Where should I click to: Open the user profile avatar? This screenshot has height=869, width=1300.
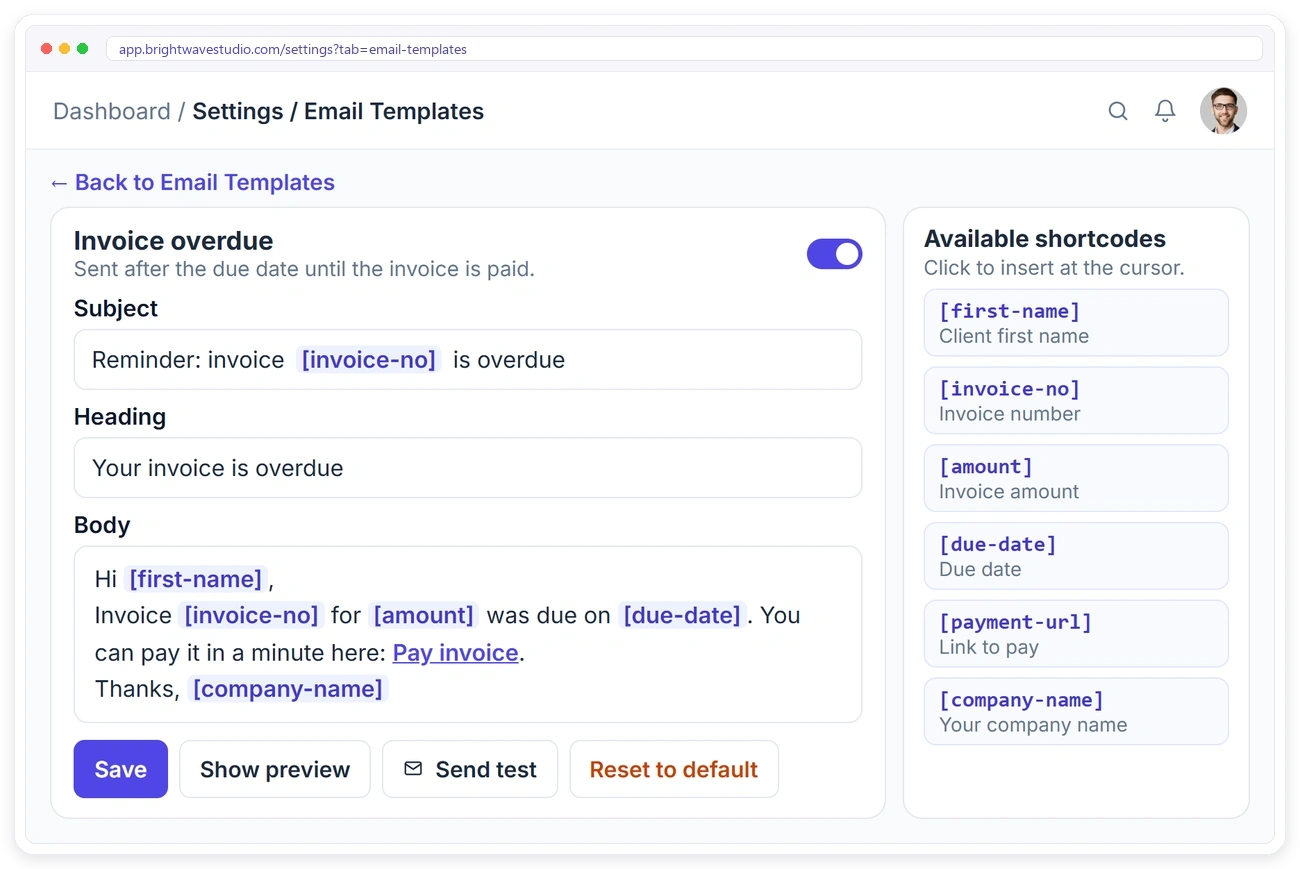1223,111
